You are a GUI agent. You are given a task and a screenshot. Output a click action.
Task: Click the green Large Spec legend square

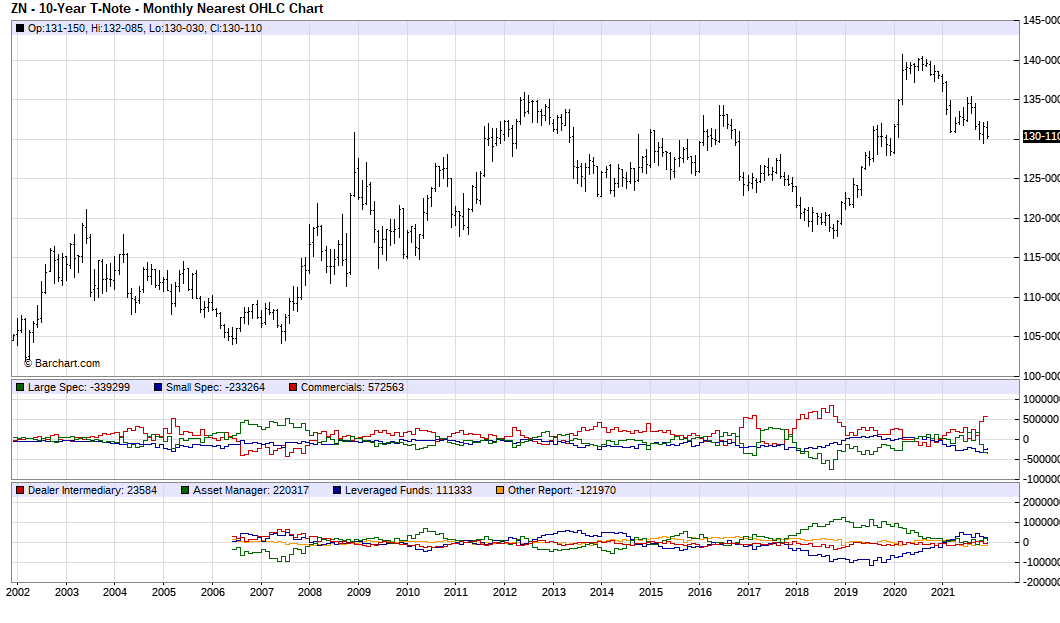click(x=20, y=387)
